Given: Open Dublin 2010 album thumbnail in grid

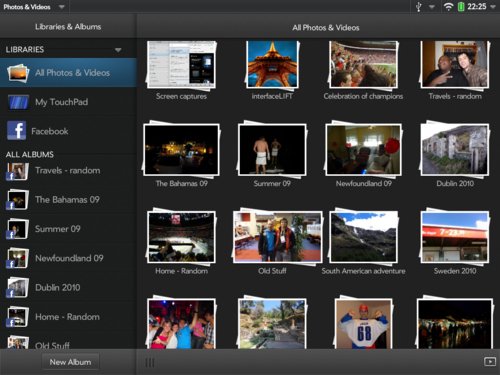Looking at the screenshot, I should point(455,149).
